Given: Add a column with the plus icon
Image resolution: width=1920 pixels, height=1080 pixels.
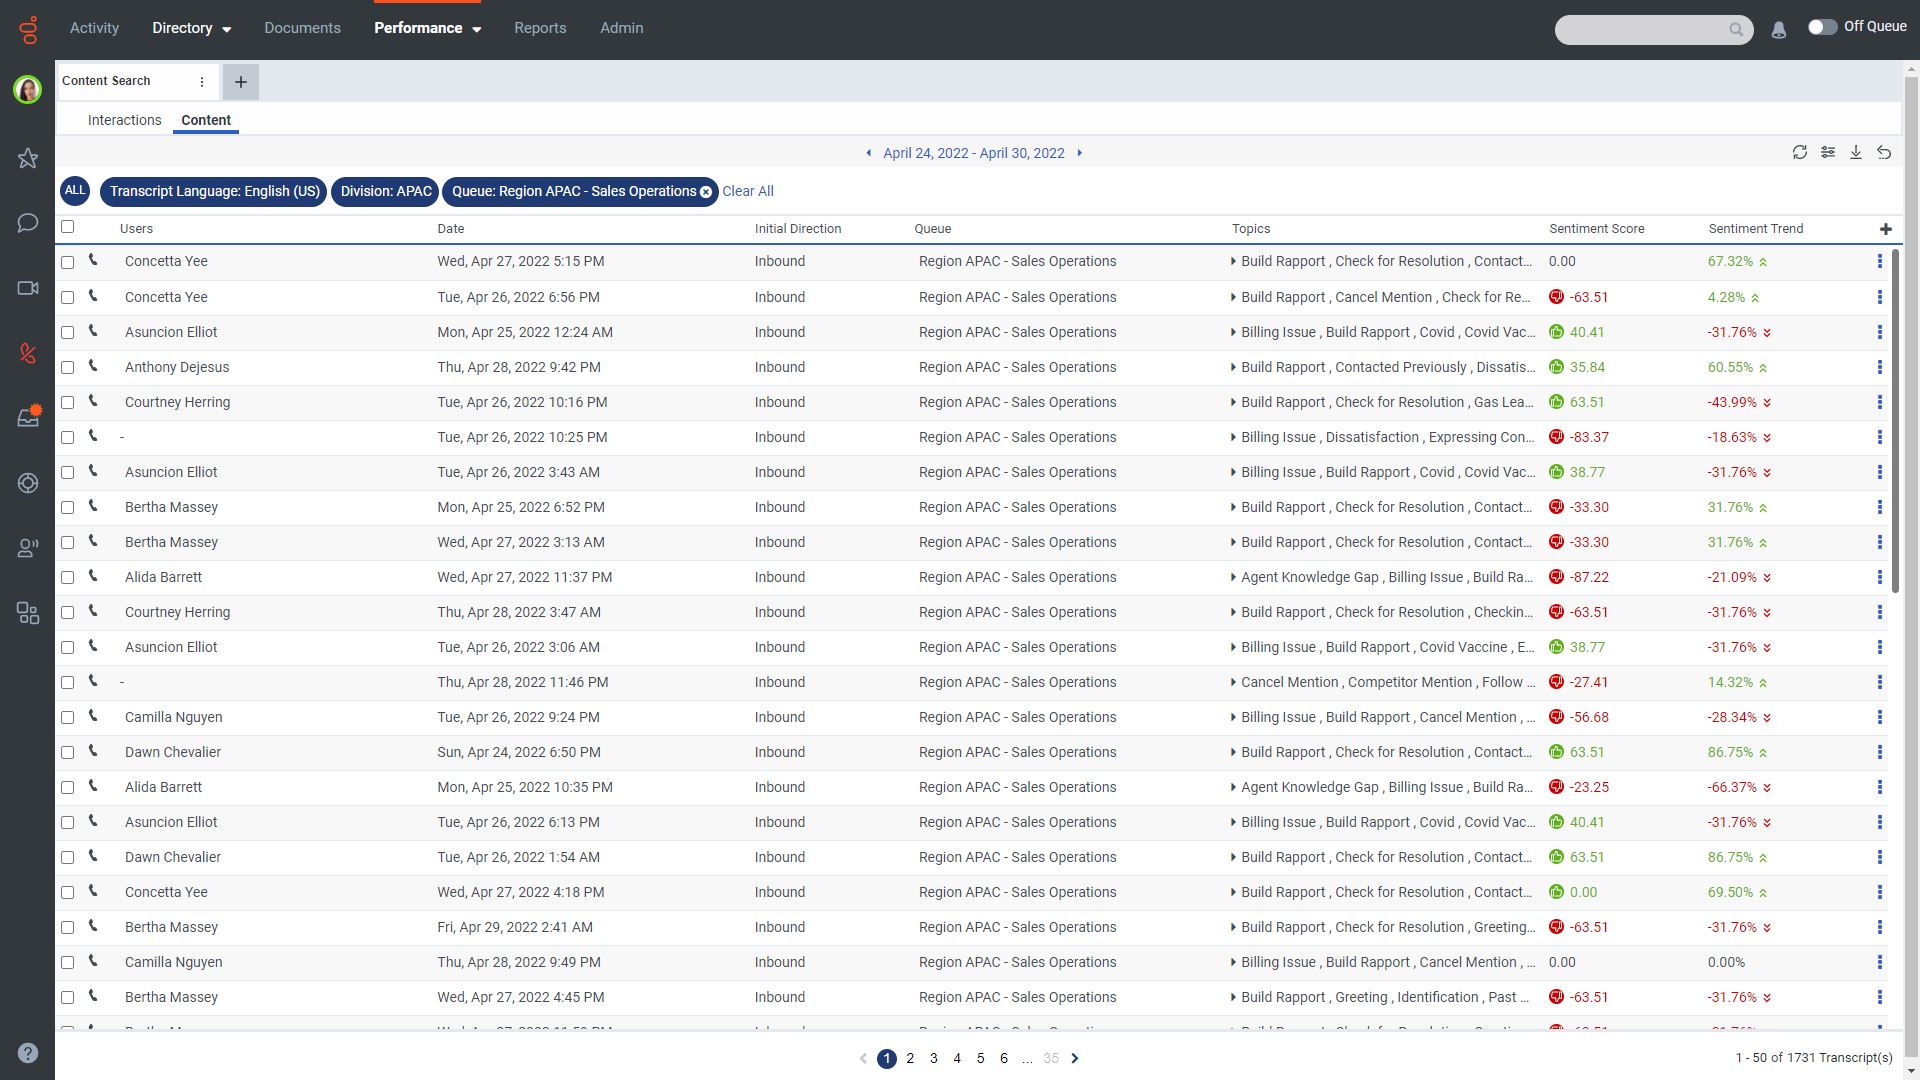Looking at the screenshot, I should [1885, 229].
